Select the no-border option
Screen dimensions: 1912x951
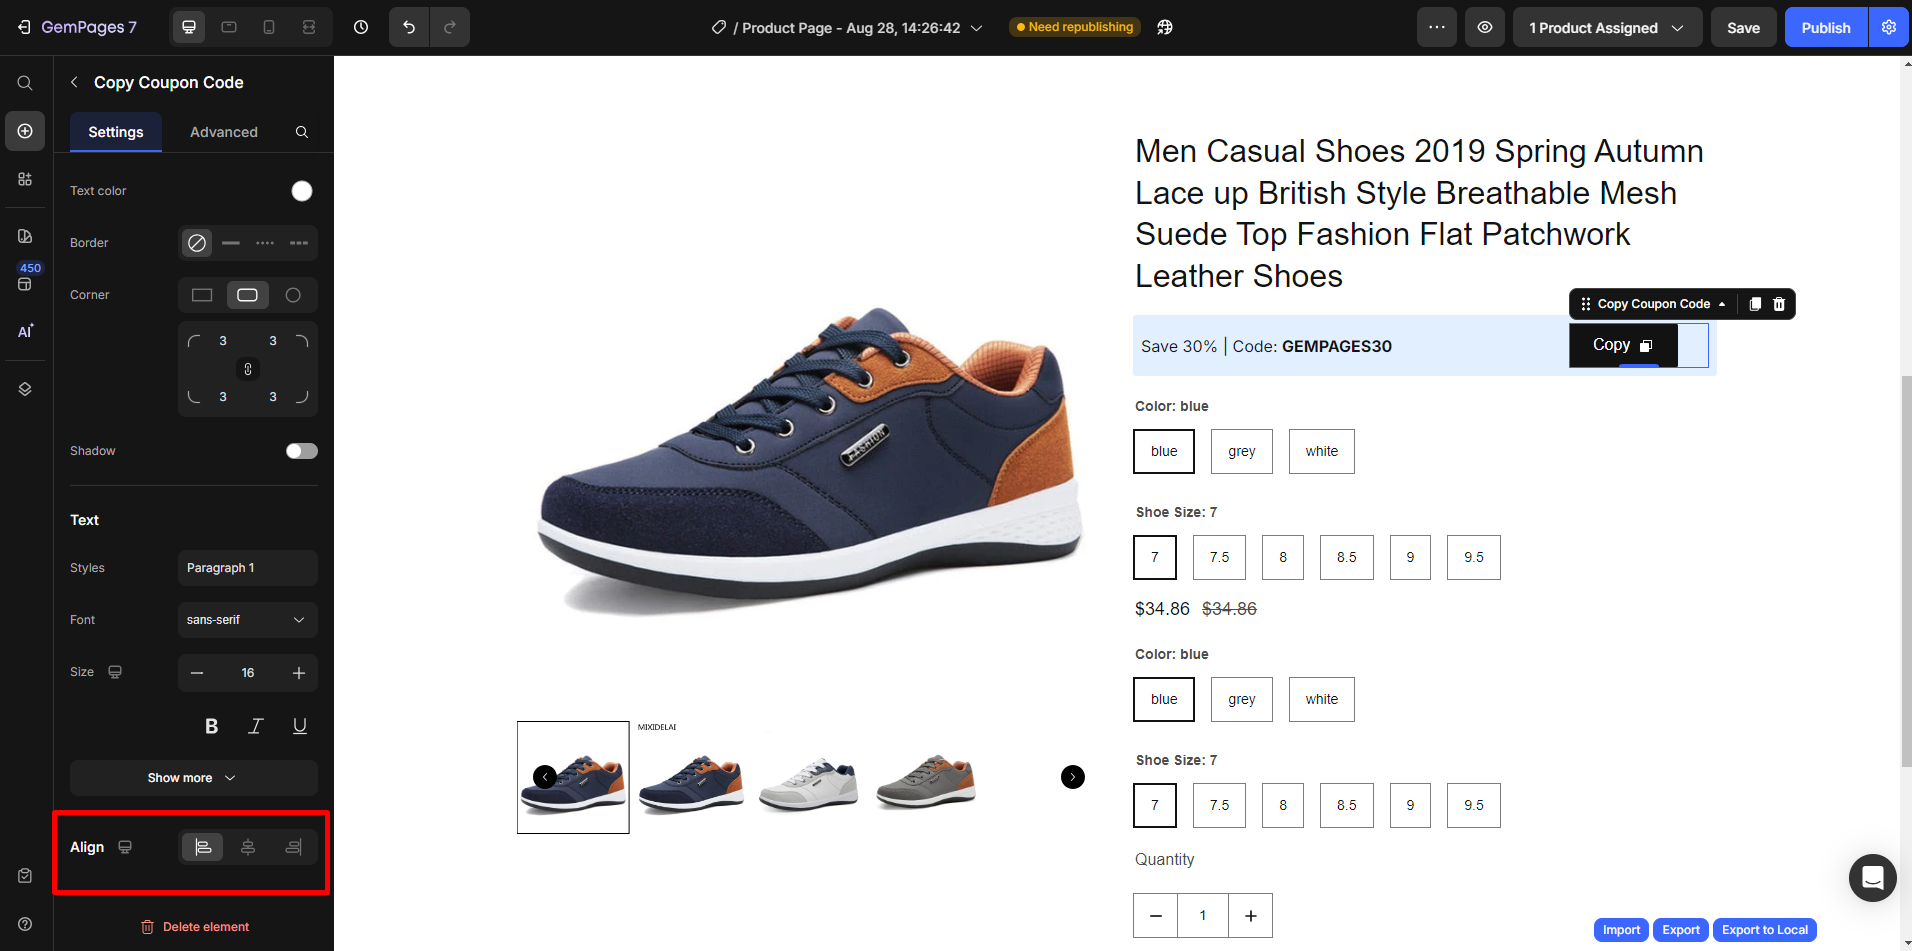coord(197,243)
